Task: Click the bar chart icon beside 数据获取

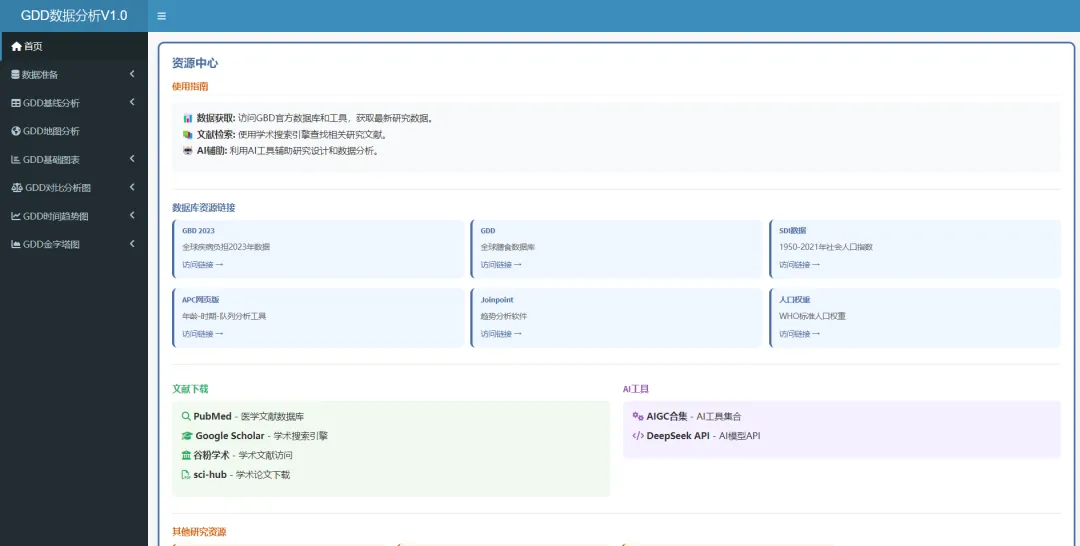Action: point(188,118)
